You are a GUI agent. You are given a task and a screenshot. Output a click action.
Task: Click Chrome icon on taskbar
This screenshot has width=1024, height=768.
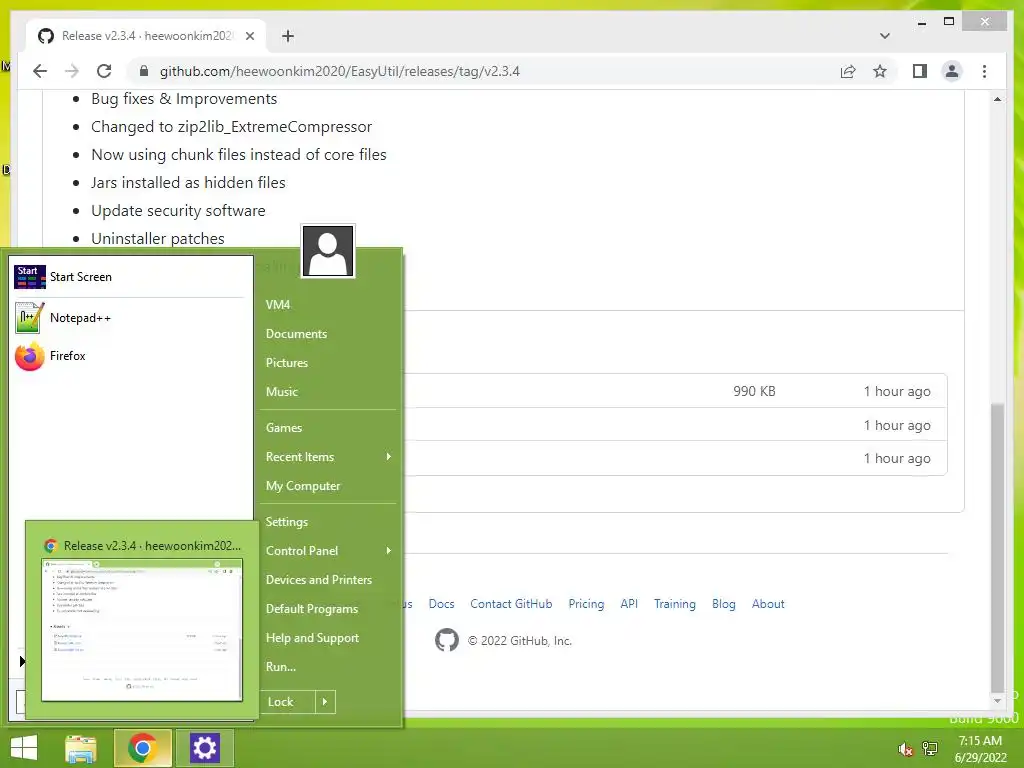point(142,748)
